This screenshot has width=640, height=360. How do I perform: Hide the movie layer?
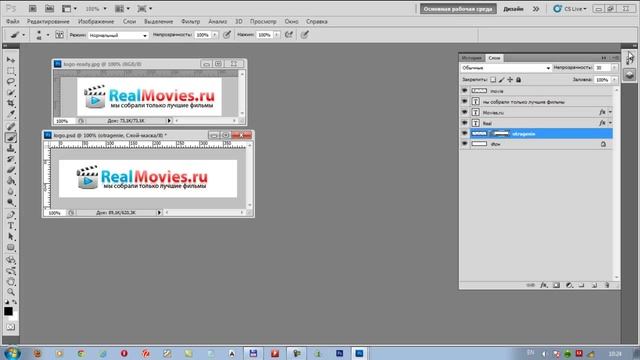click(464, 91)
